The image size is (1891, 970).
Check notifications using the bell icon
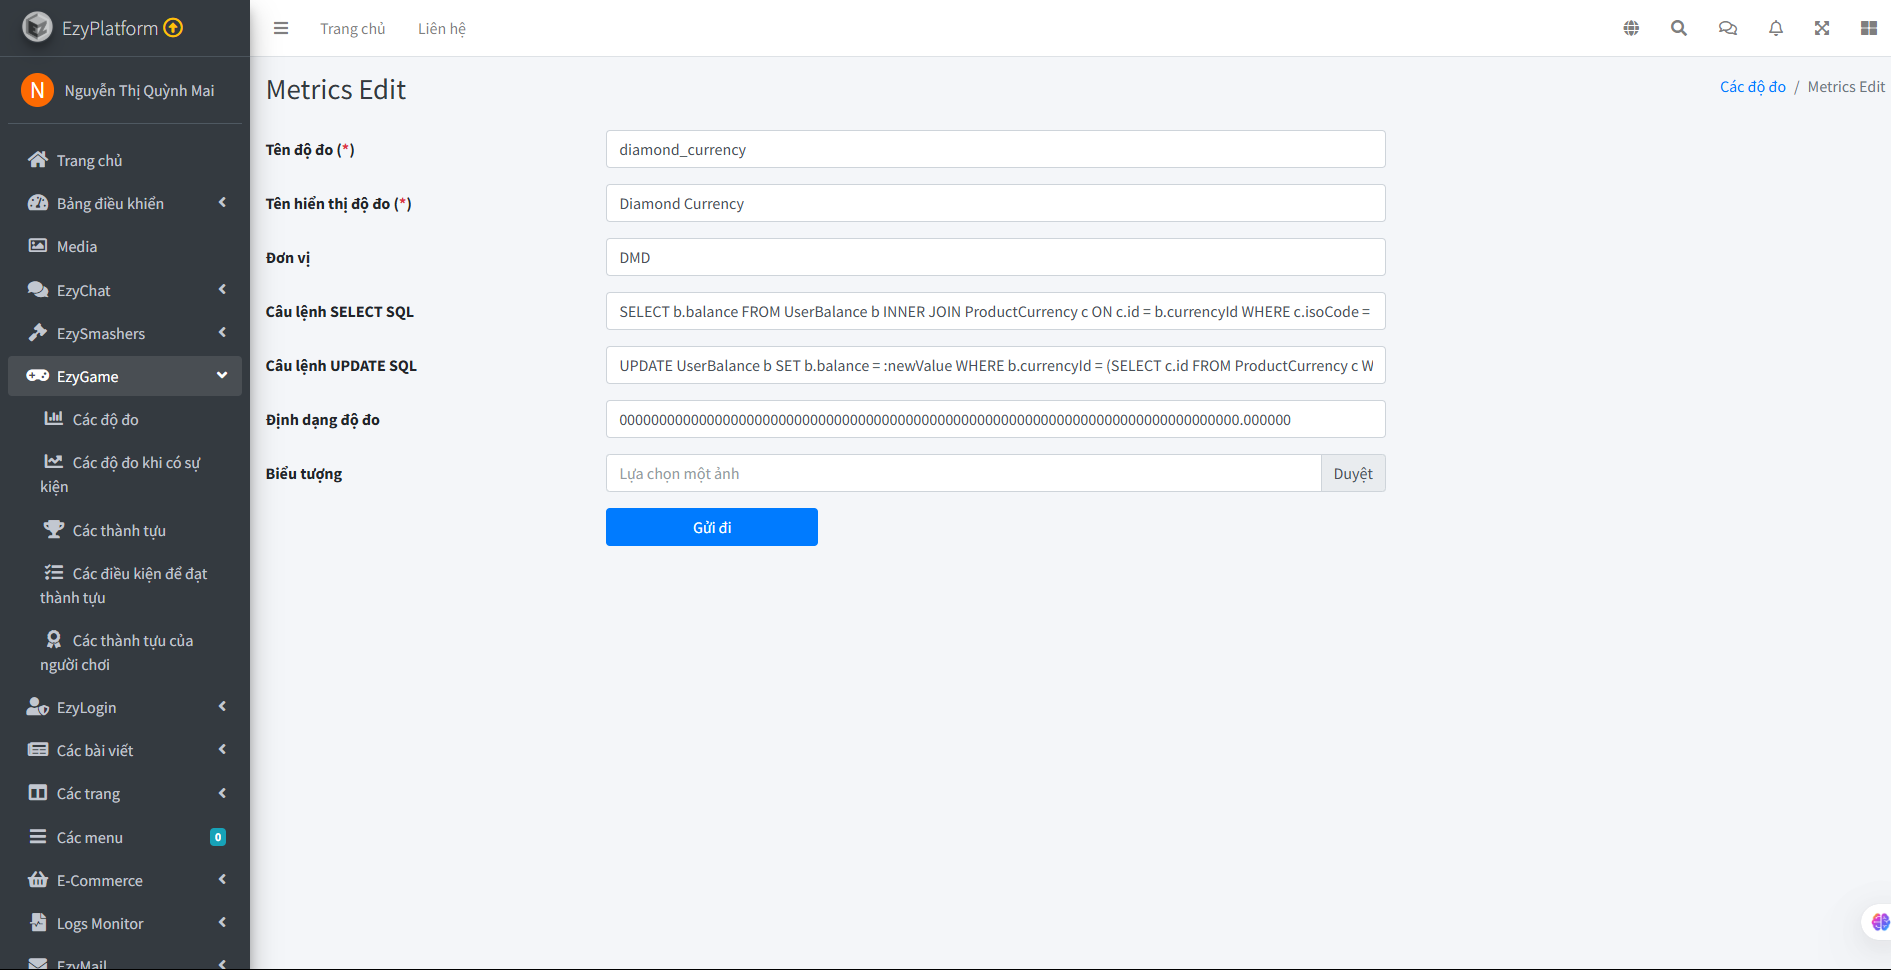click(x=1775, y=28)
